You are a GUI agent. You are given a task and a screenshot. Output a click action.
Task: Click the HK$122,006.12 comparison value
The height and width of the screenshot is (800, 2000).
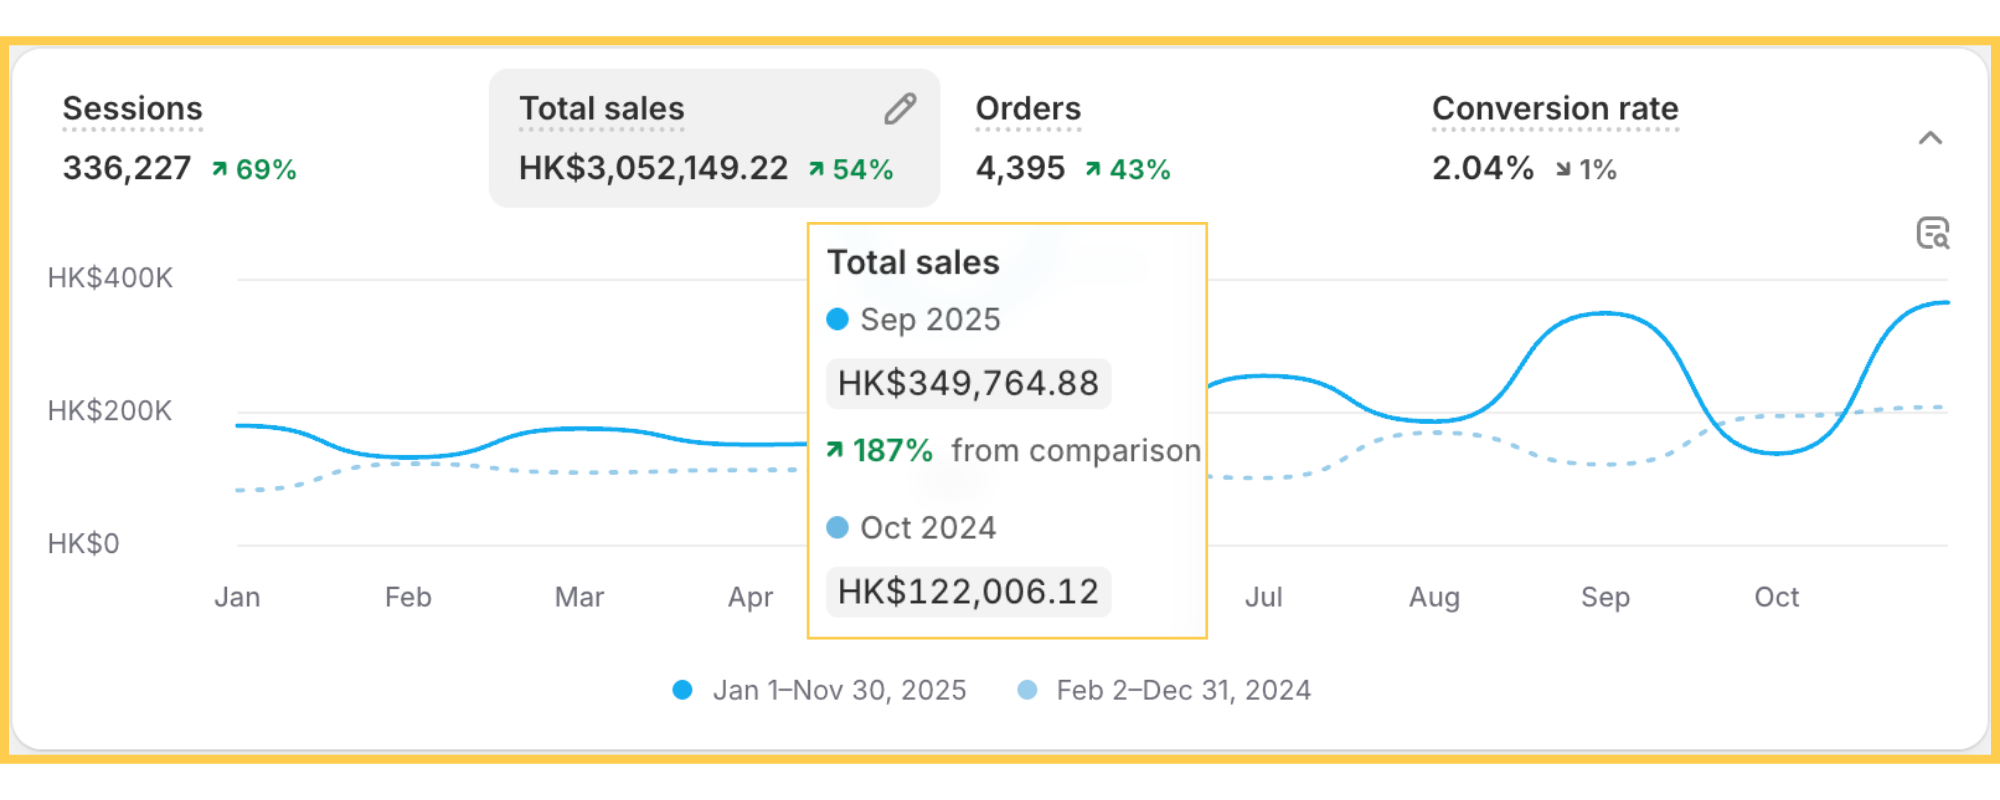pos(968,592)
